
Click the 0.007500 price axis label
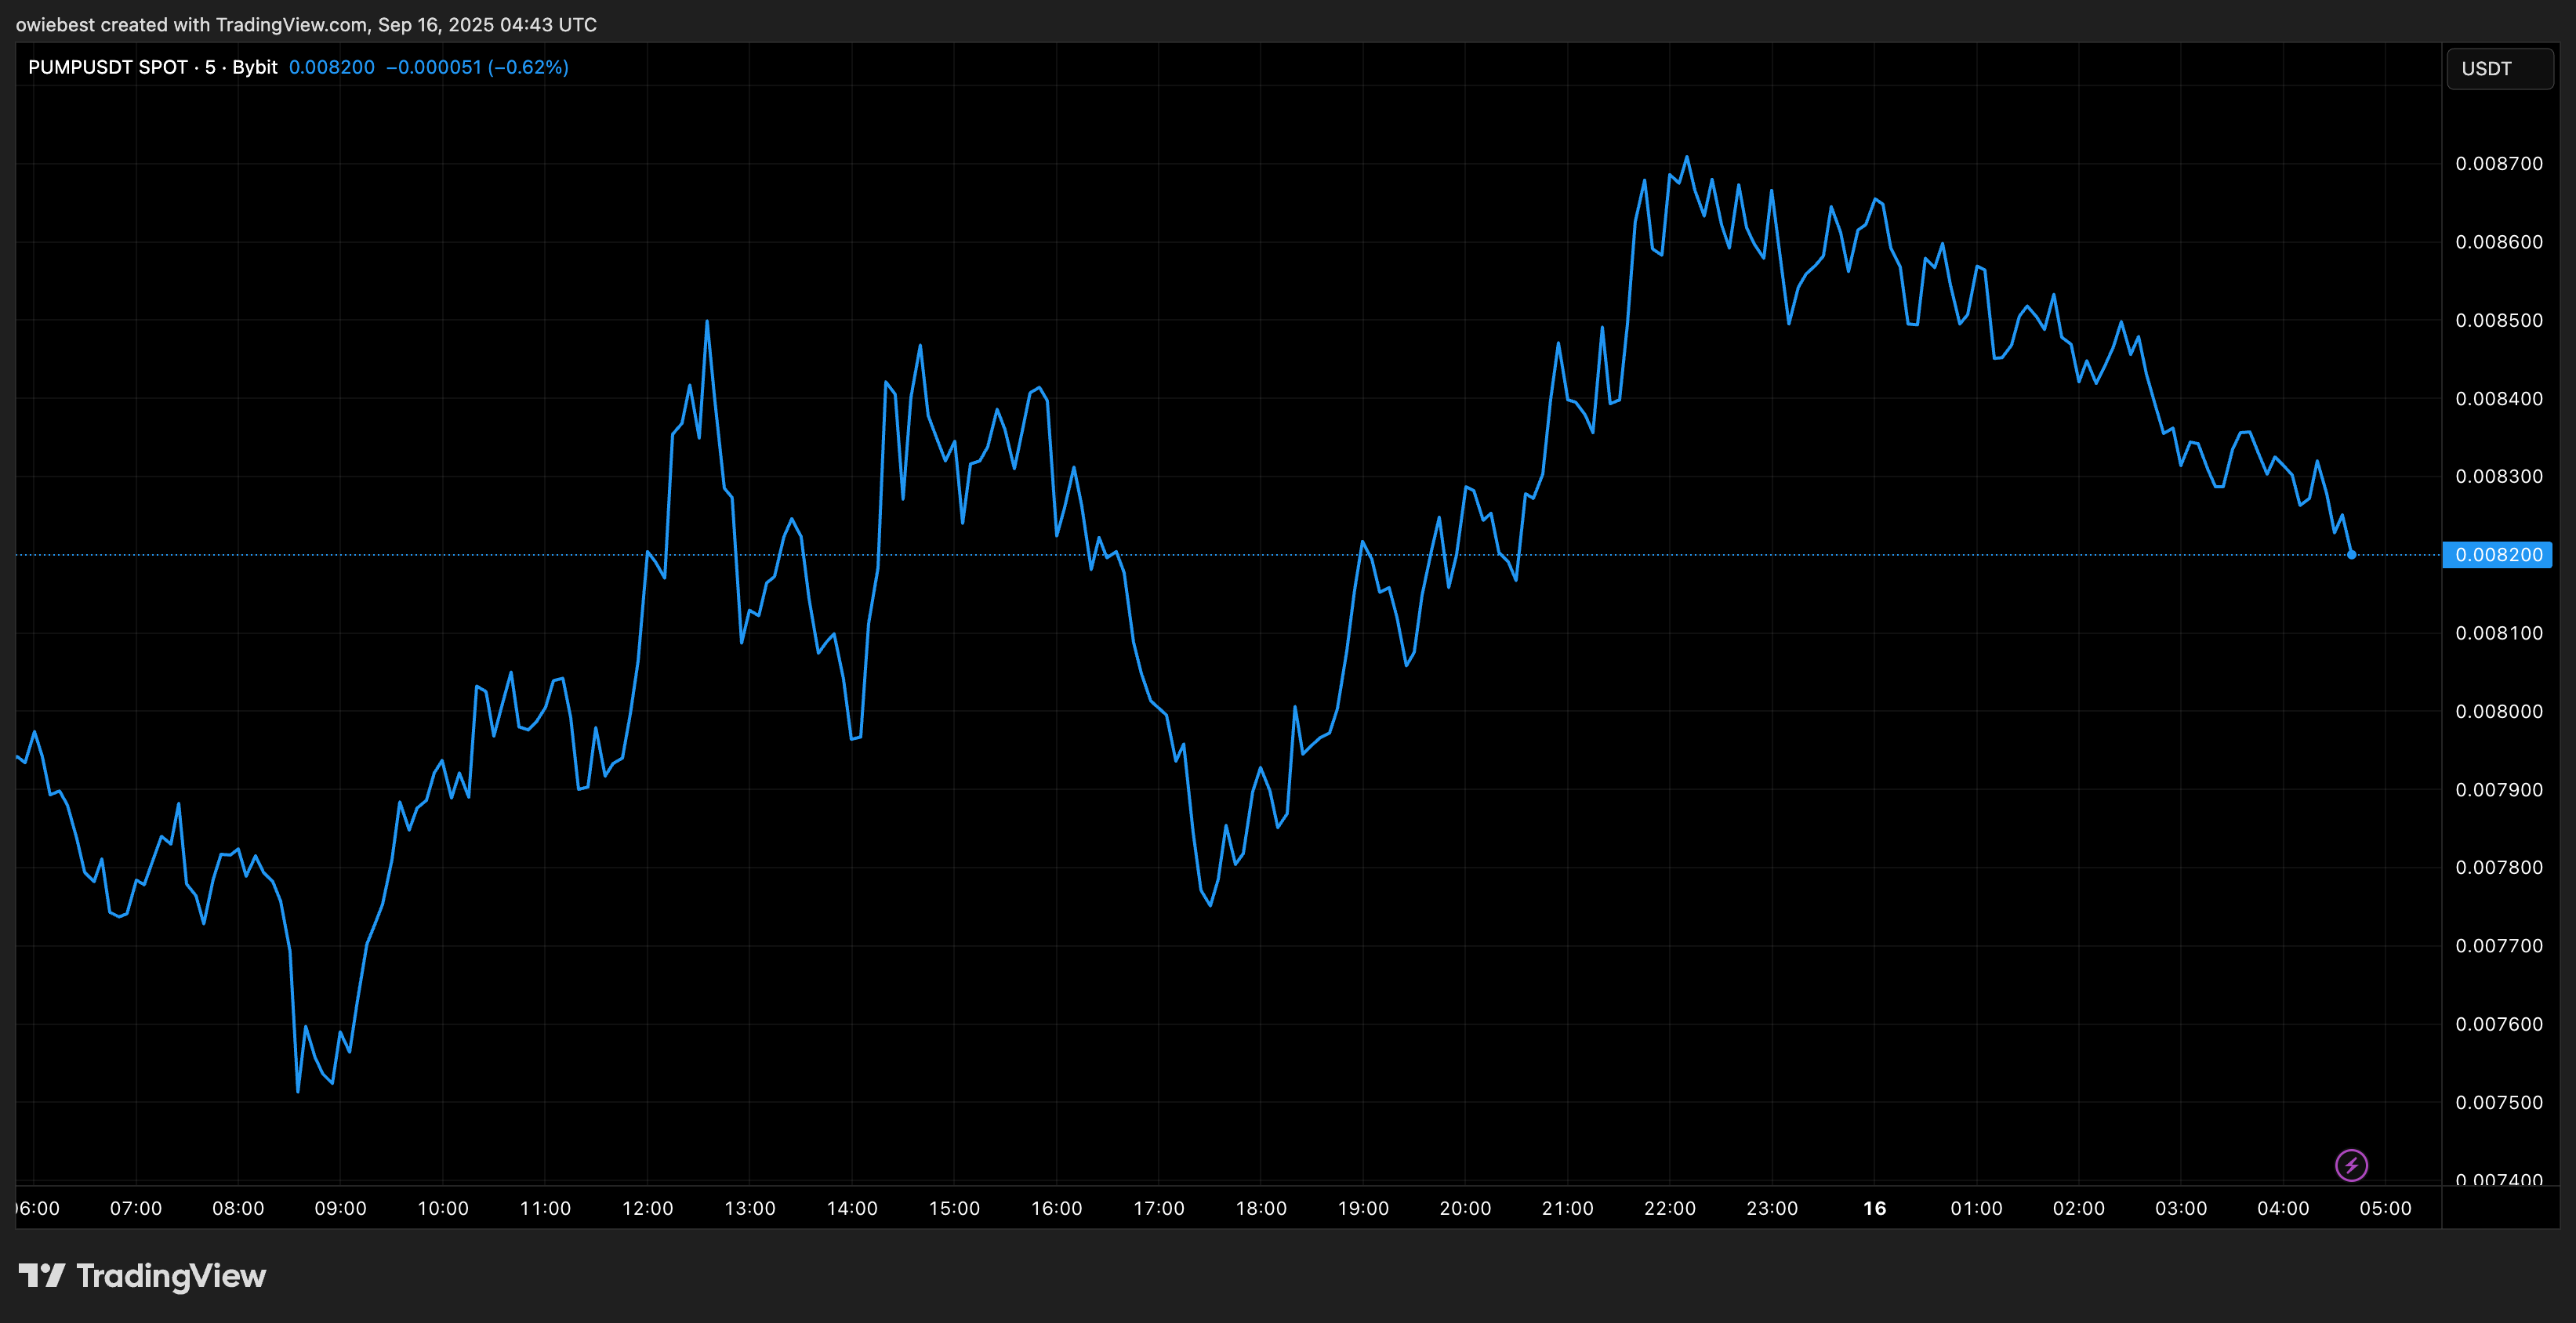[2498, 1102]
